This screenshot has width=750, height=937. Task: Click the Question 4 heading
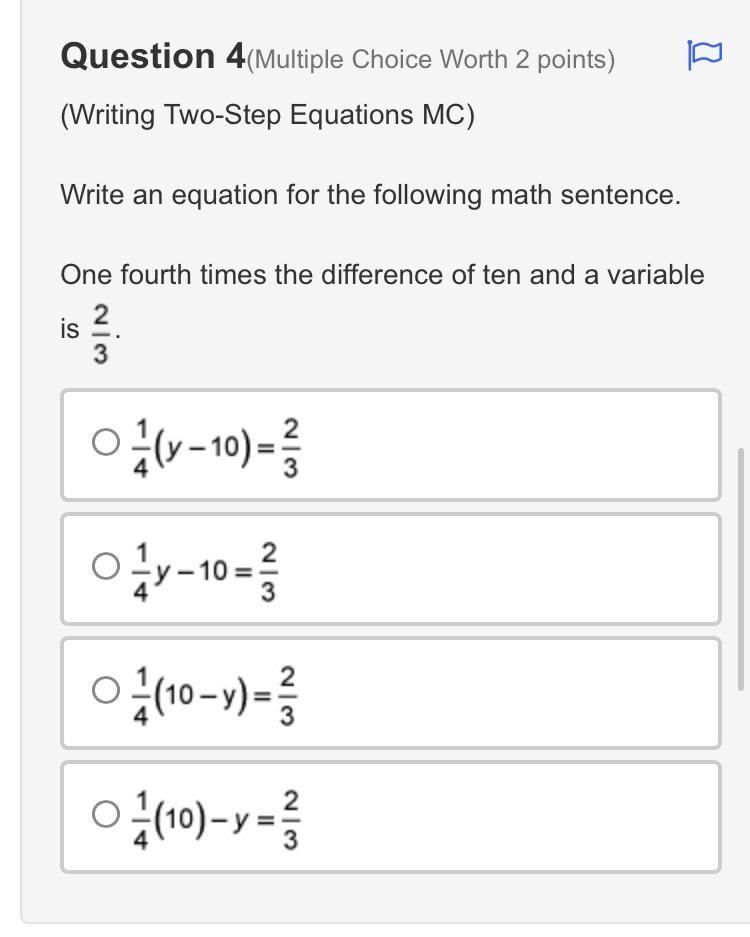coord(153,56)
